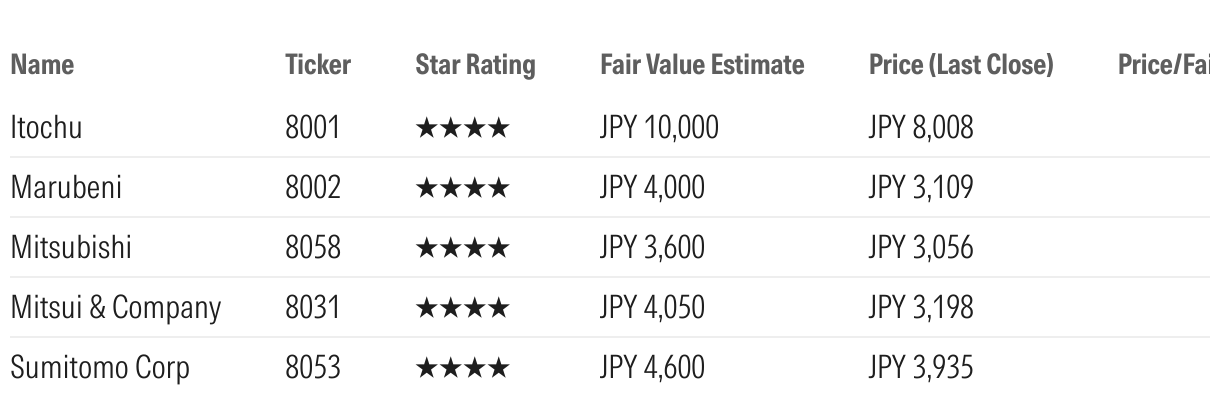Sort by Price (Last Close) header

click(961, 66)
